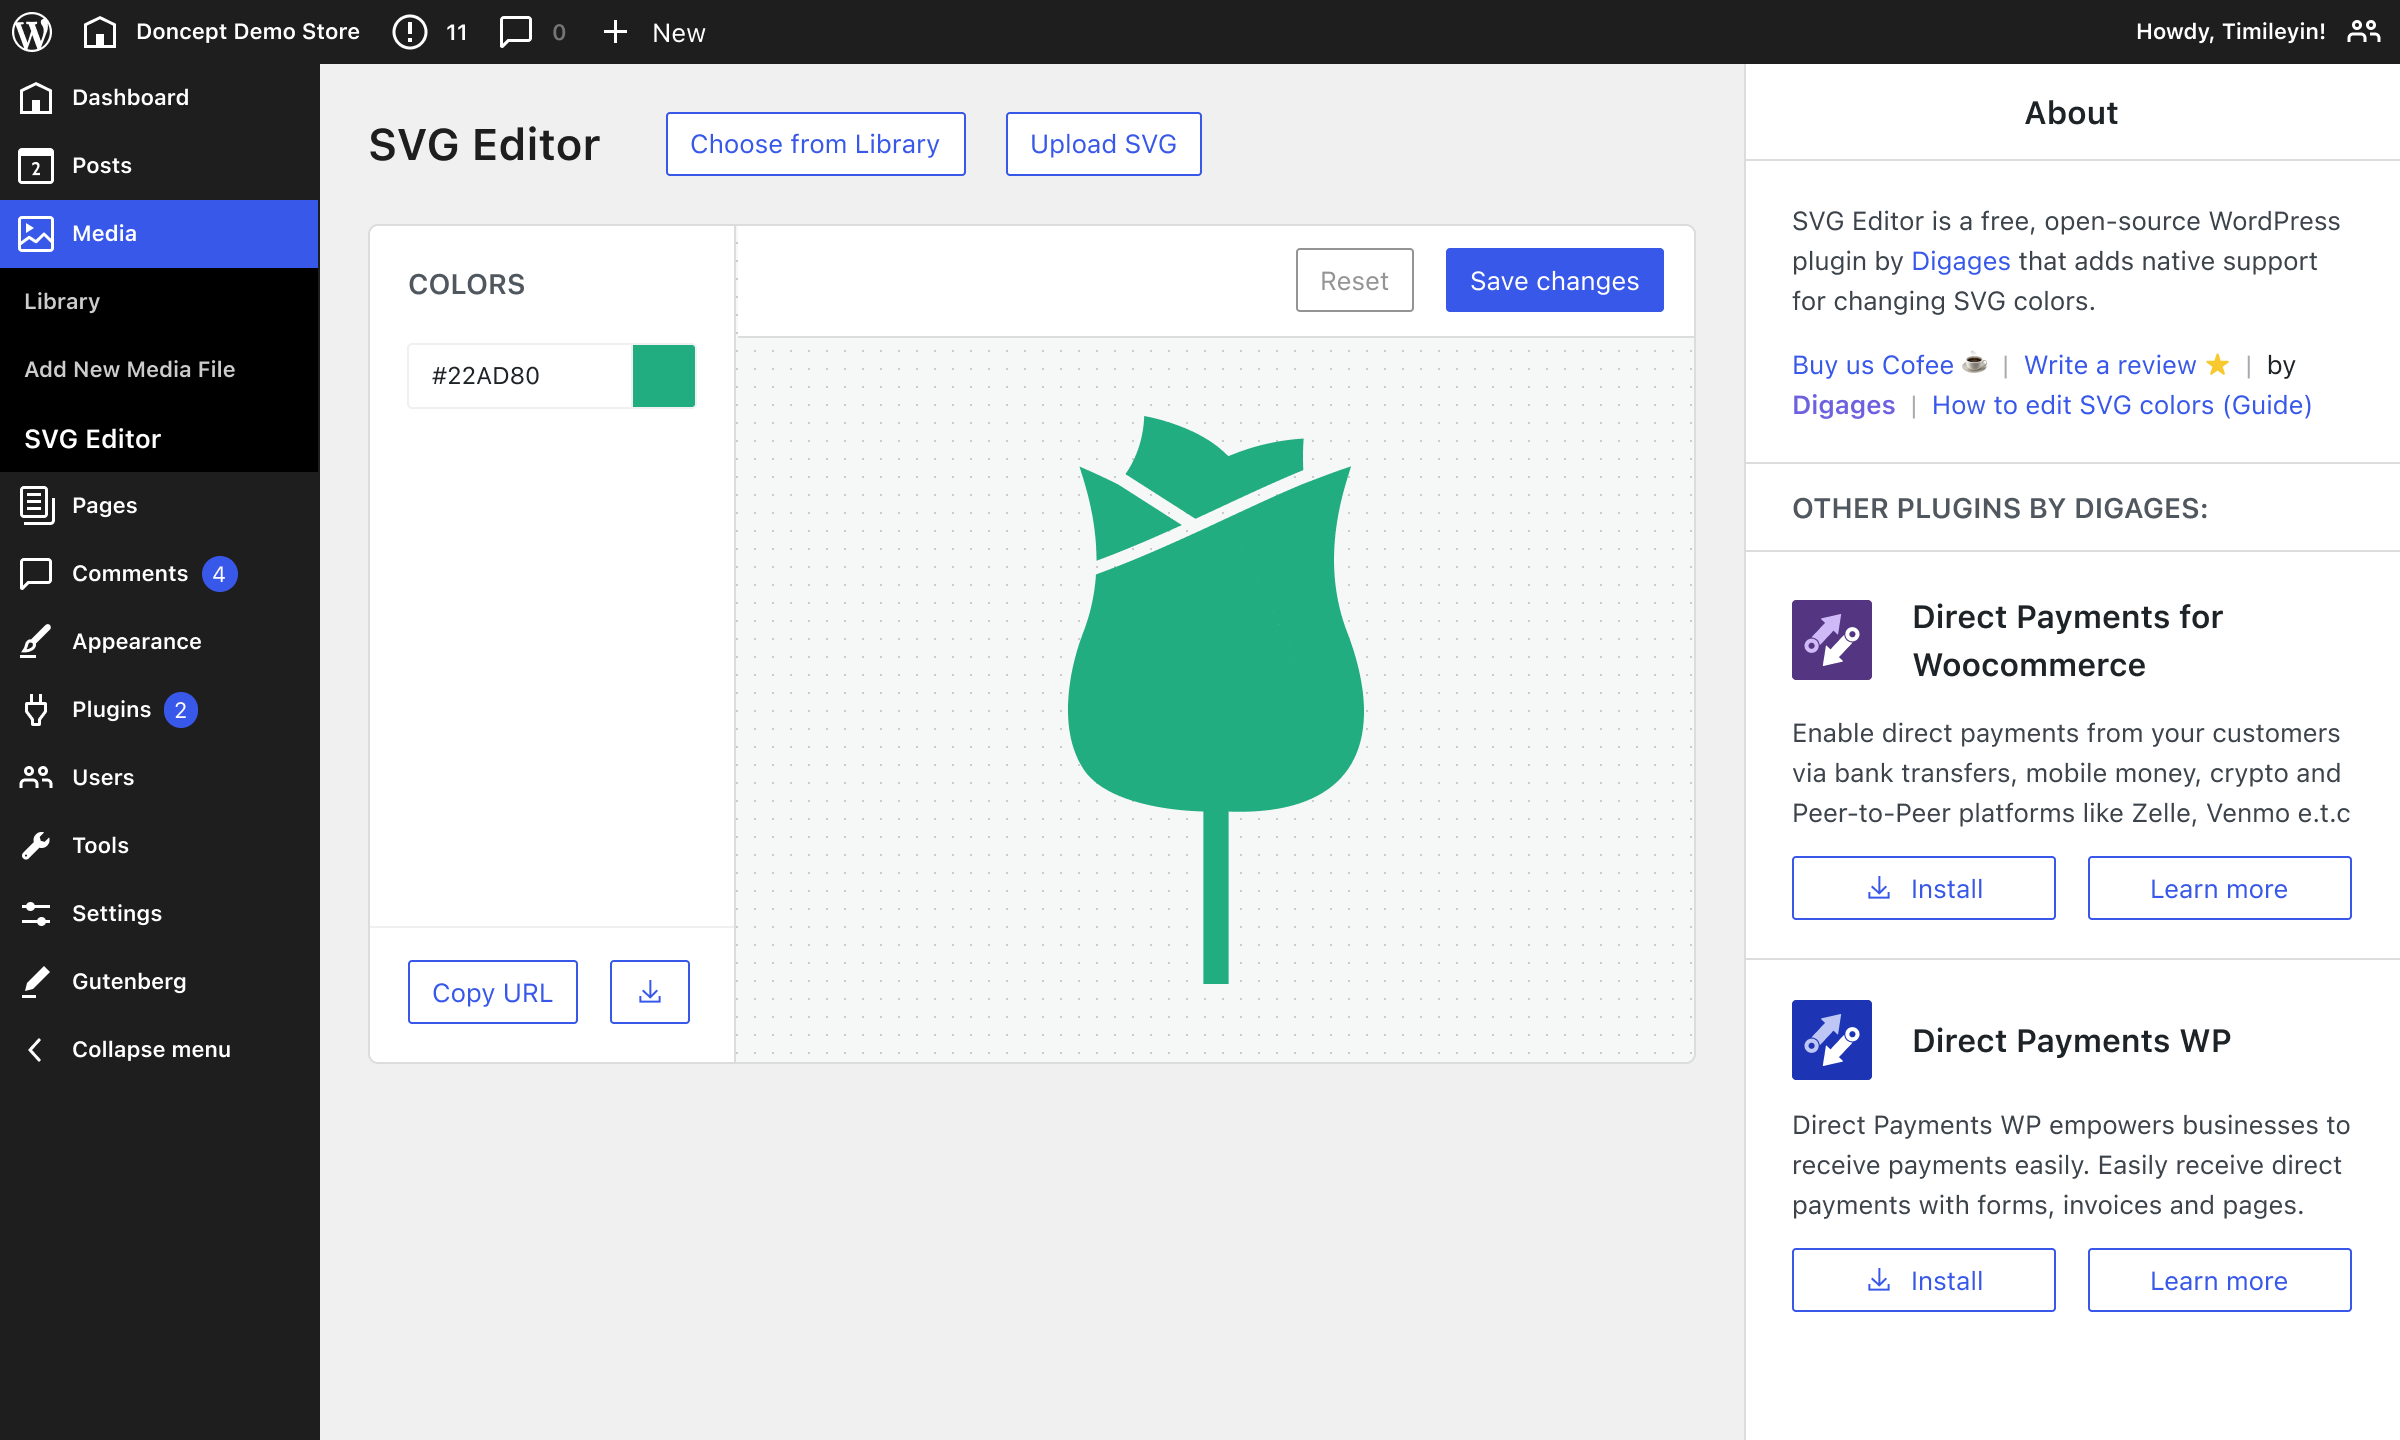Image resolution: width=2400 pixels, height=1440 pixels.
Task: Open Appearance menu item
Action: click(160, 642)
